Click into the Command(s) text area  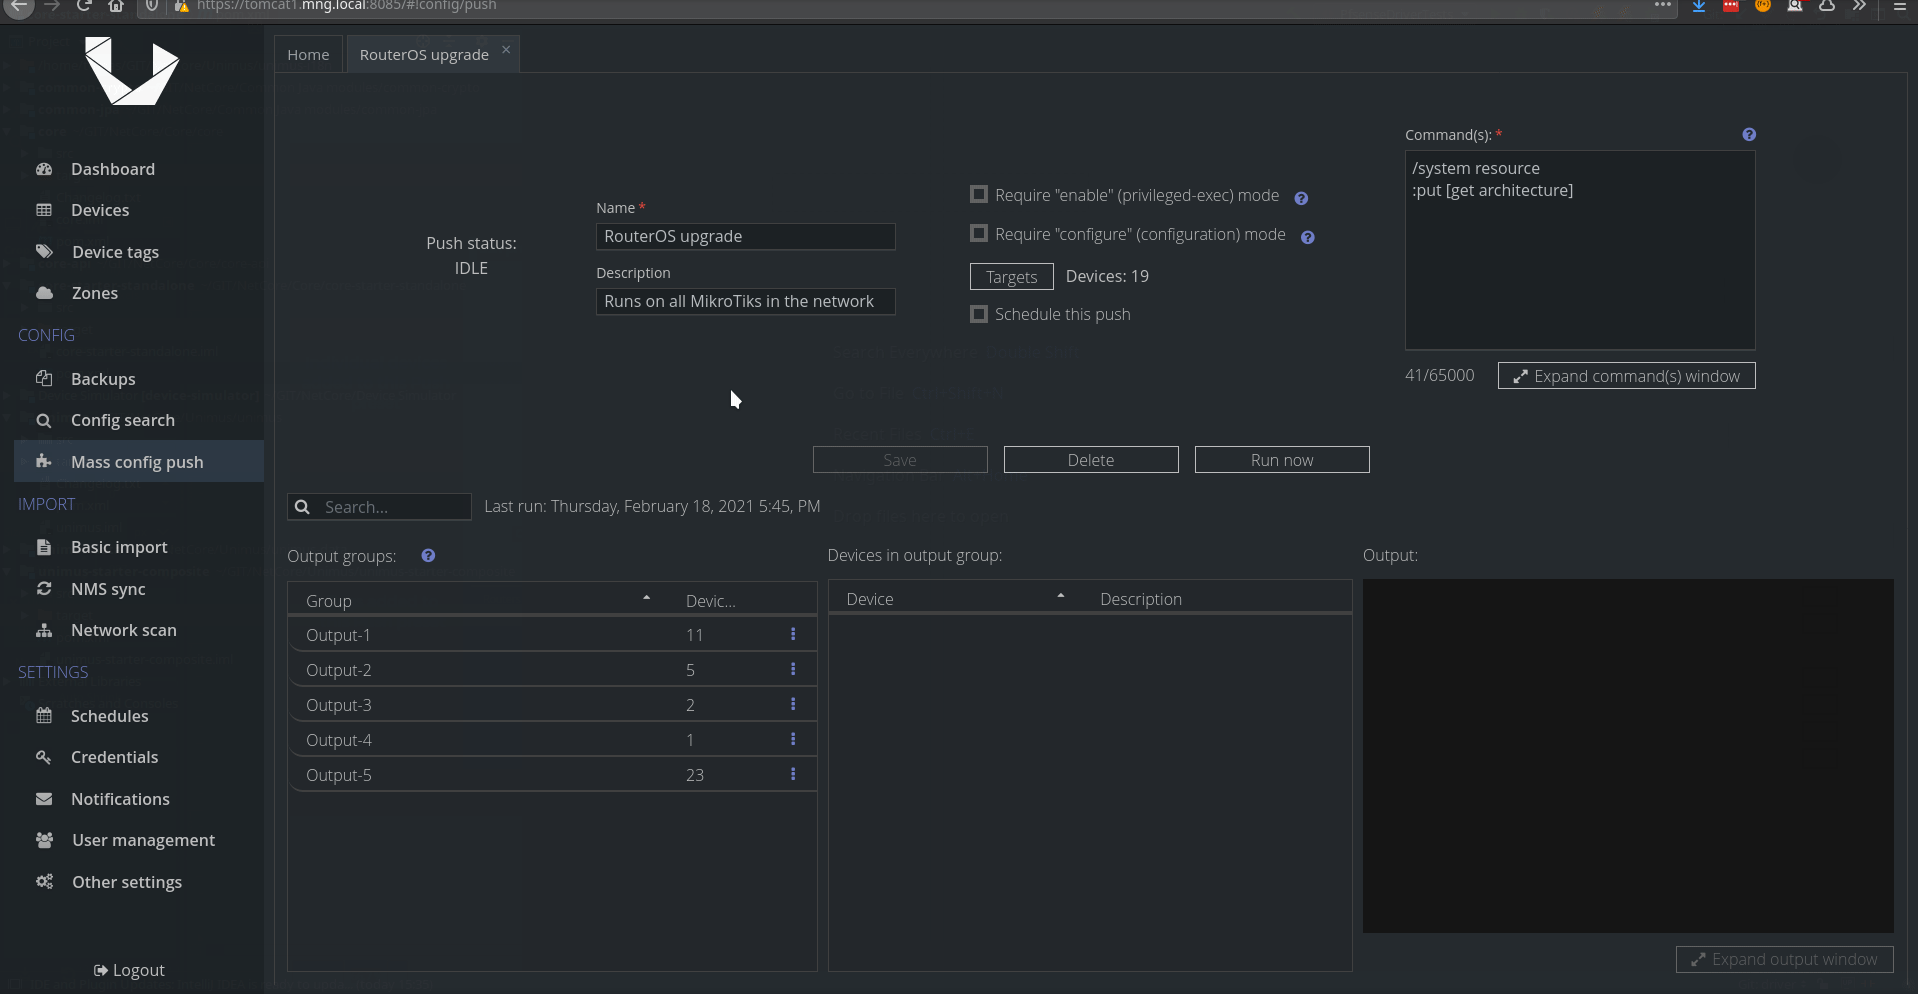(1580, 250)
